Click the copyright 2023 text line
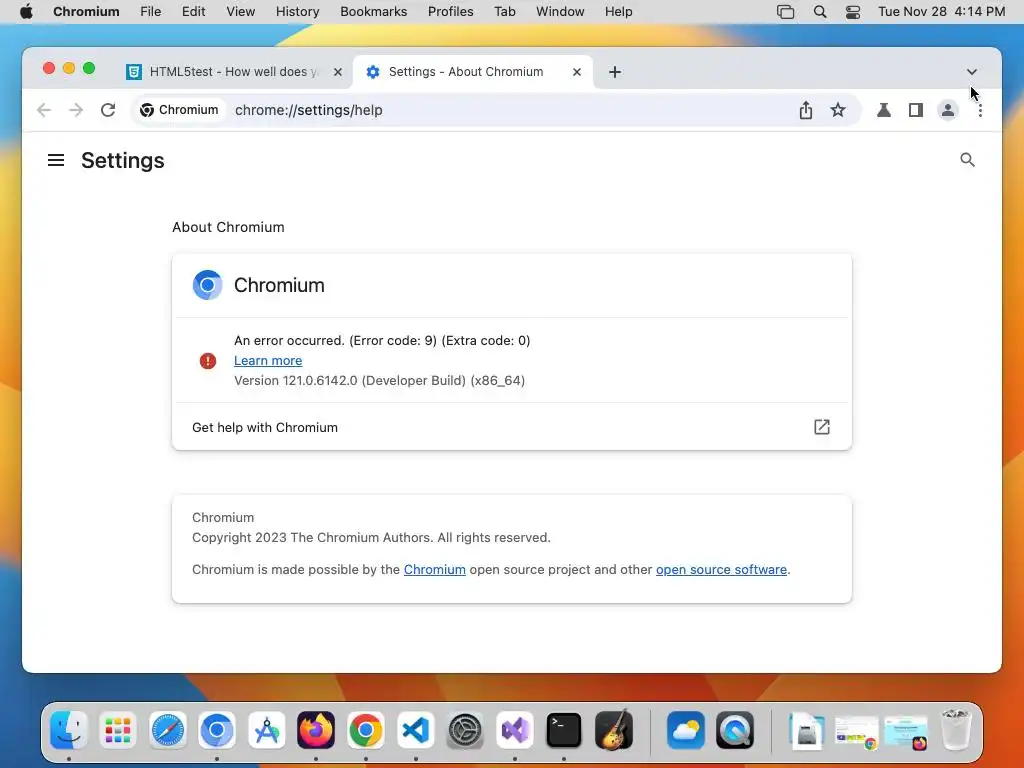This screenshot has width=1024, height=768. click(371, 537)
